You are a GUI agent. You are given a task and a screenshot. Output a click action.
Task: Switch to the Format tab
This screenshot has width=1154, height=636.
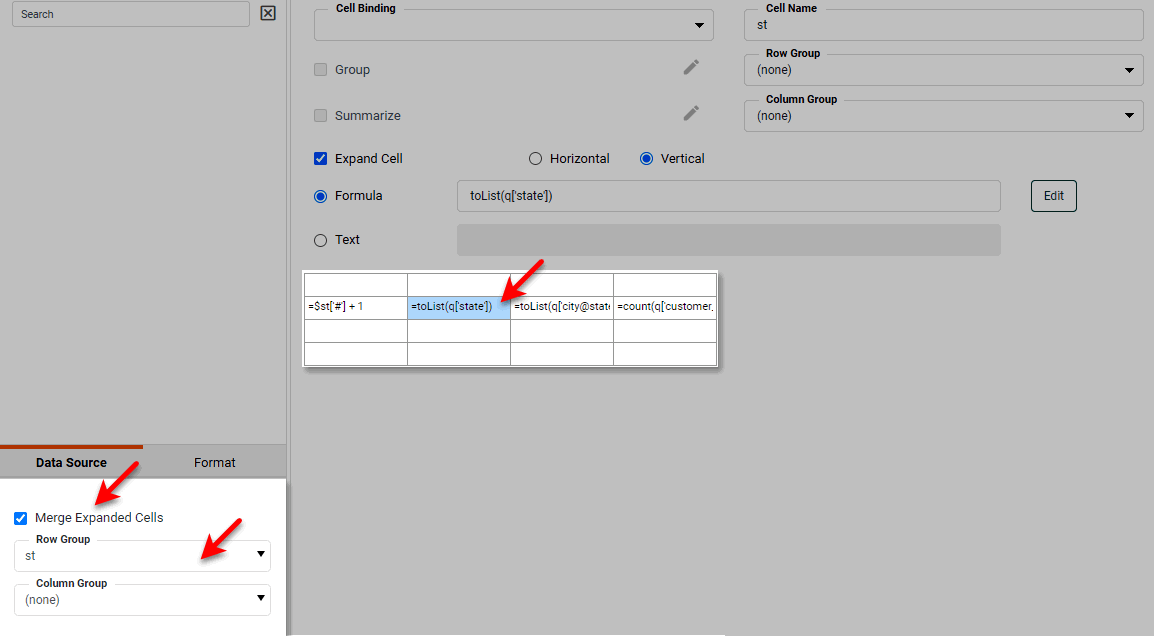click(x=214, y=462)
